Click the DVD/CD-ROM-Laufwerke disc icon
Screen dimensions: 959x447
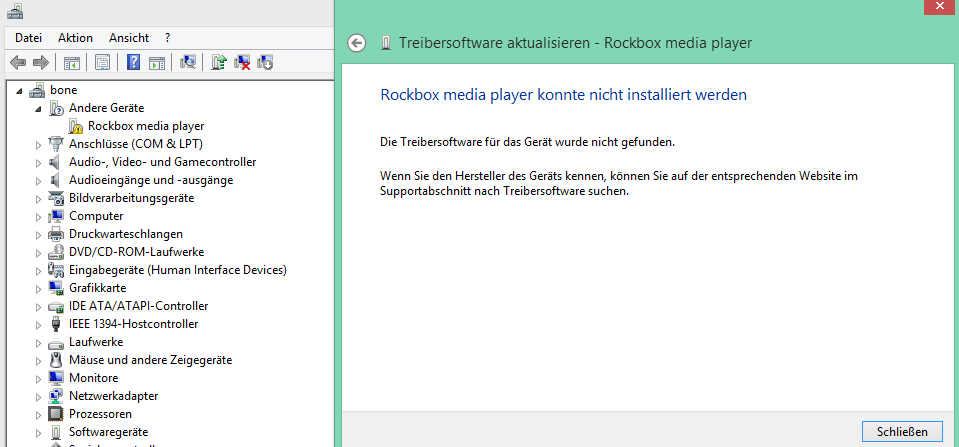[56, 252]
